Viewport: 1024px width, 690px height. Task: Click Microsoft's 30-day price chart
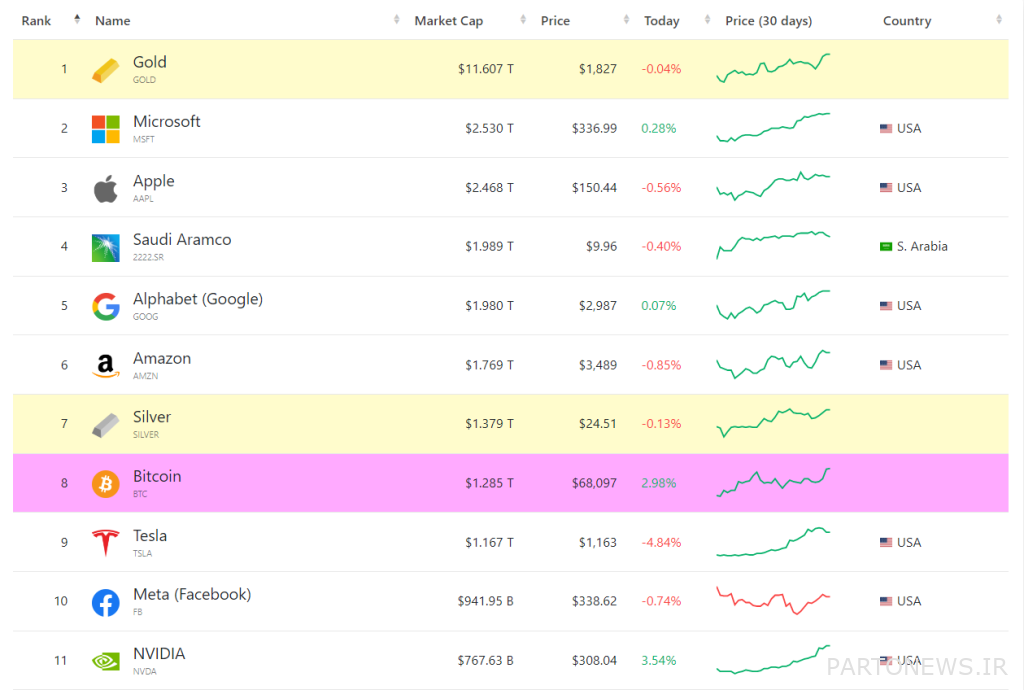(773, 127)
